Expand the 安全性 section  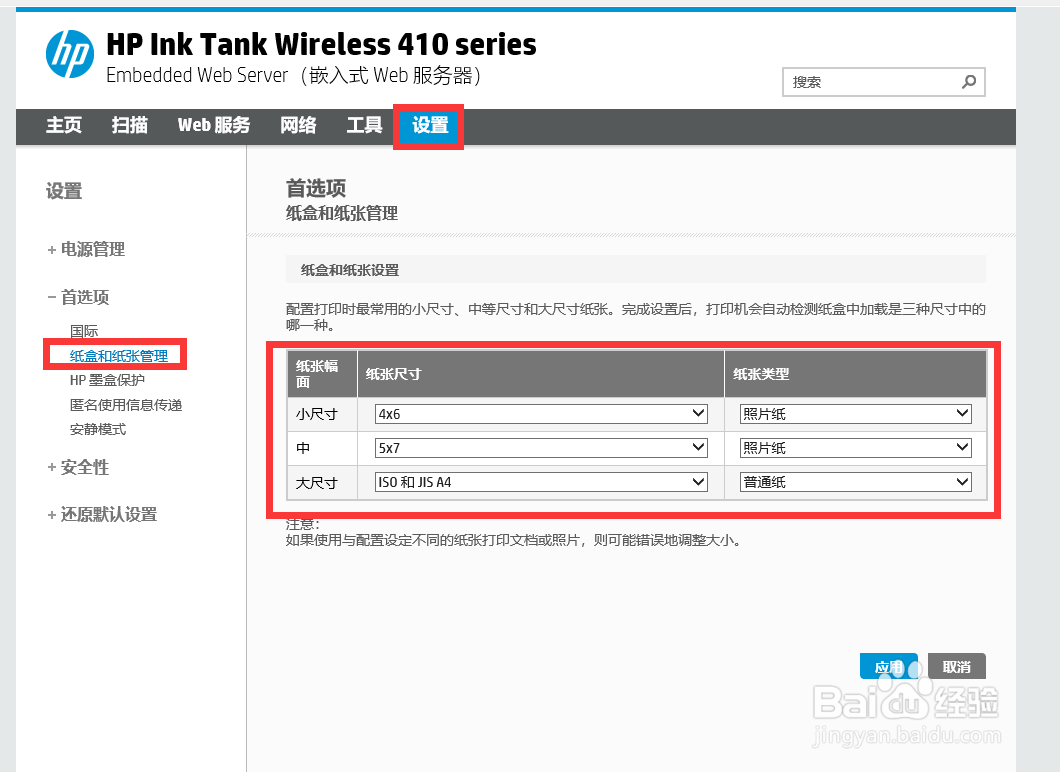click(78, 467)
